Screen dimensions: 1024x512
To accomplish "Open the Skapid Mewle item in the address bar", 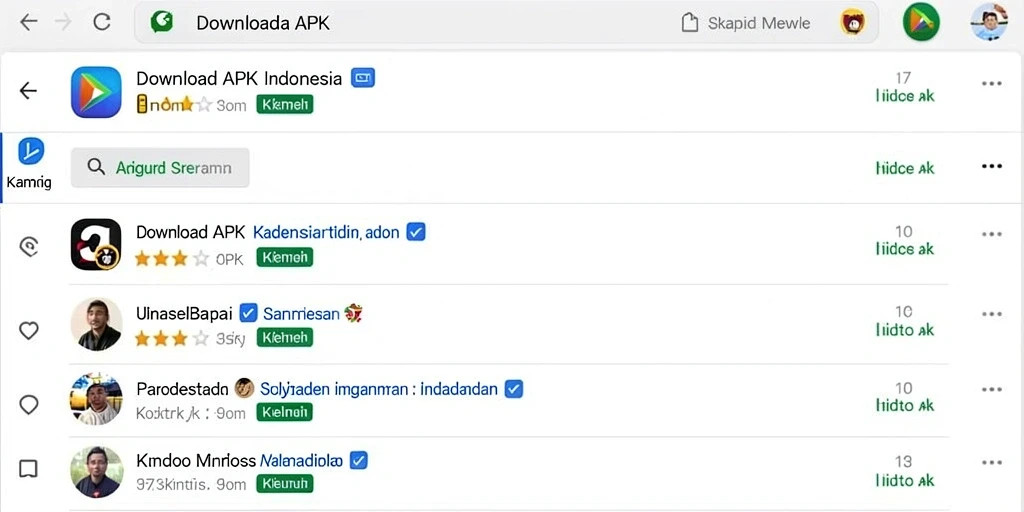I will [745, 24].
